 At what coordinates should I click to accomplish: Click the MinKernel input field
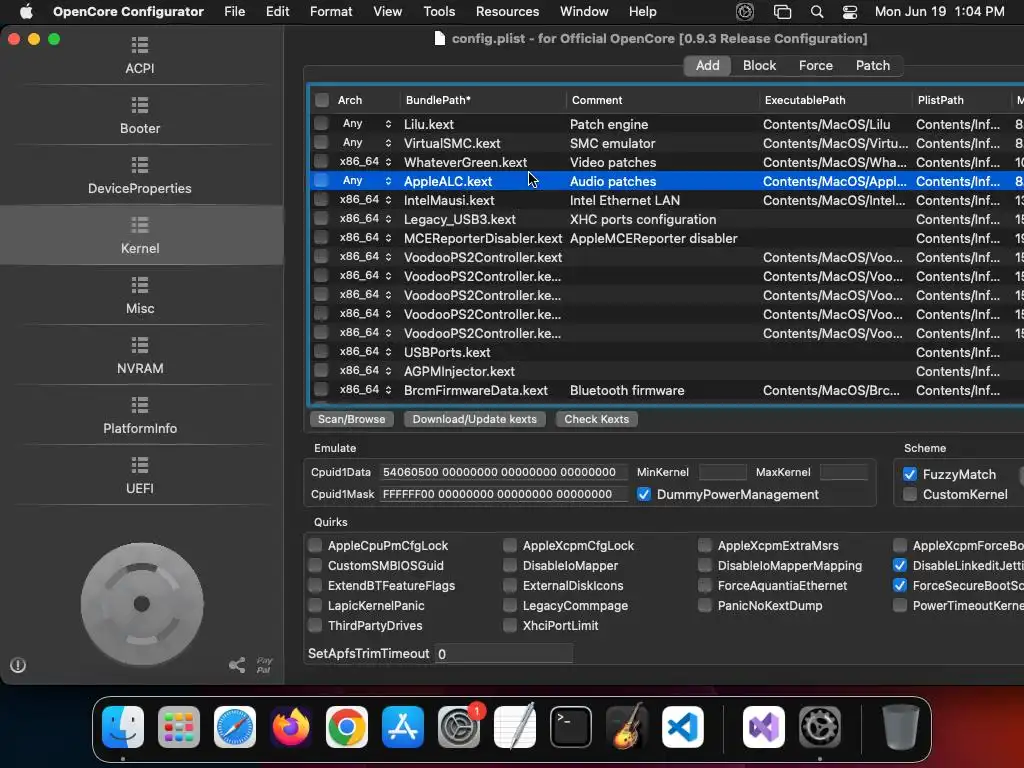tap(722, 472)
